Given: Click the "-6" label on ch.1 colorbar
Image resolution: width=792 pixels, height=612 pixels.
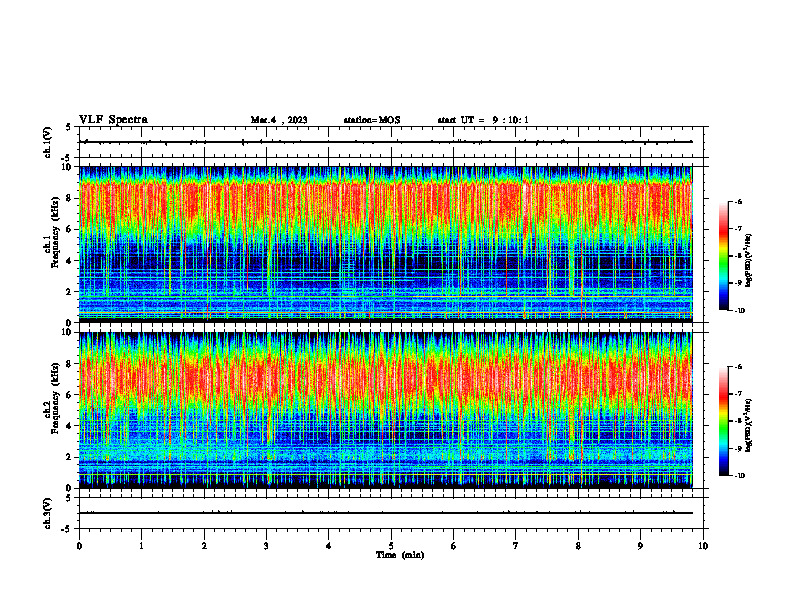Looking at the screenshot, I should [738, 201].
